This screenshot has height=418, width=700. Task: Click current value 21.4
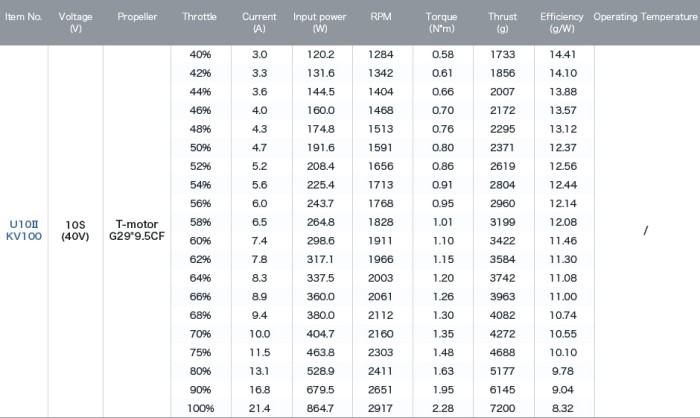(x=259, y=408)
